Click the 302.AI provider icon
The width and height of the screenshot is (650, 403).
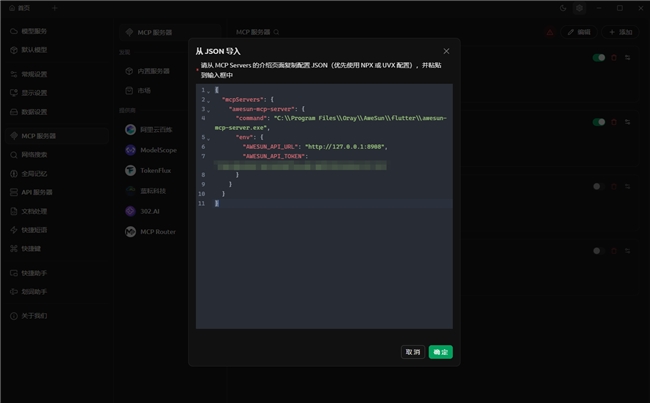[130, 211]
